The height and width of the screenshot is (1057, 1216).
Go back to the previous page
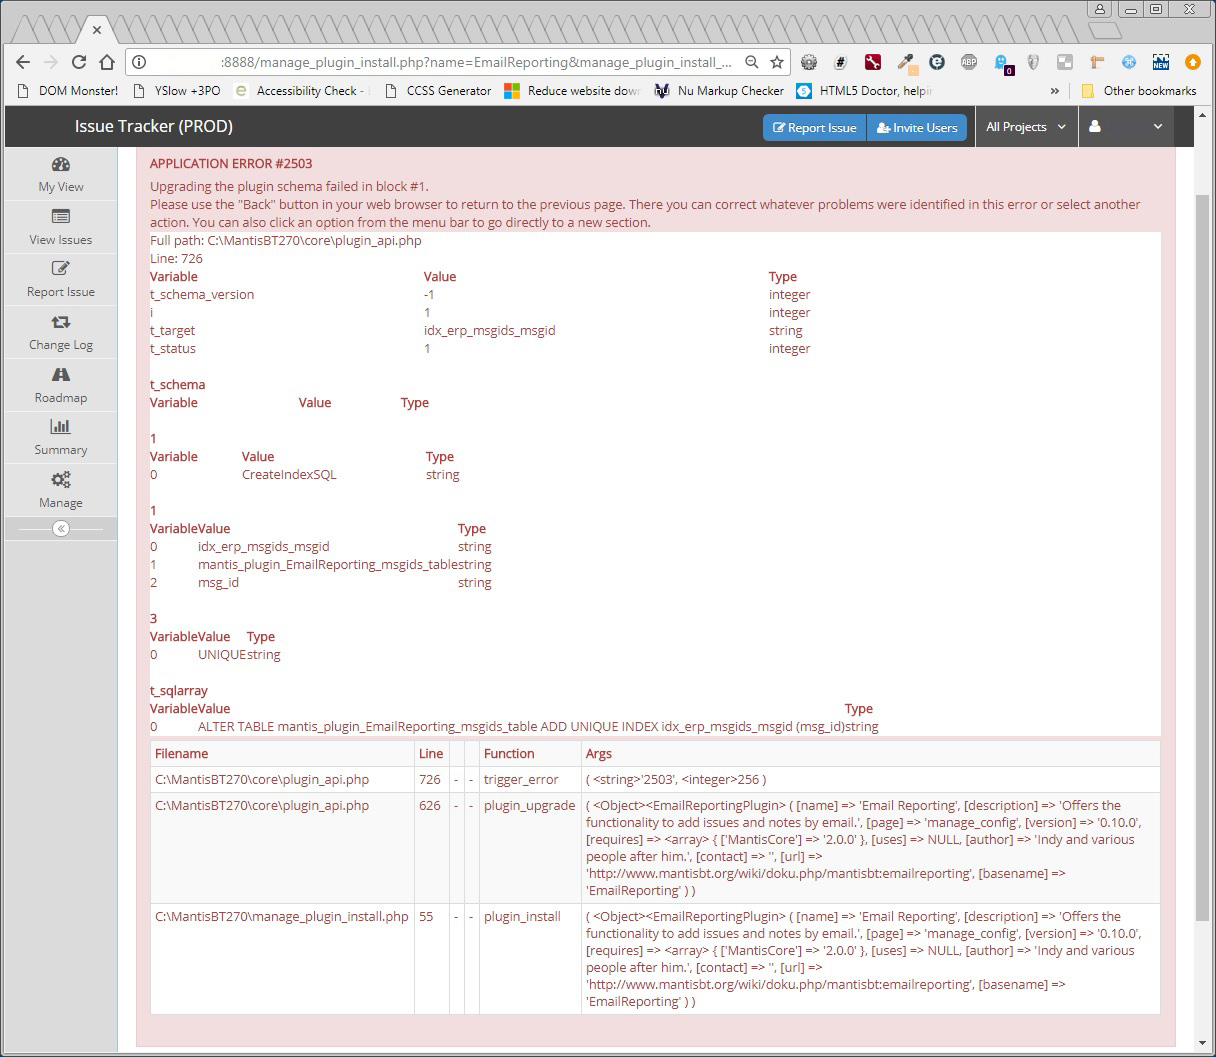23,62
